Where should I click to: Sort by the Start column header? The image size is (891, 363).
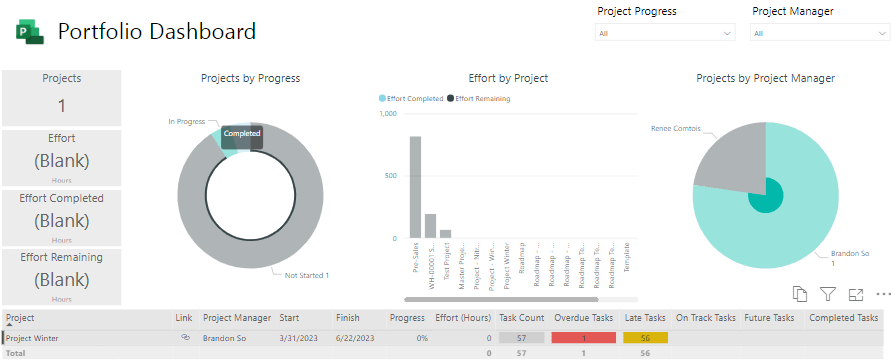(289, 318)
